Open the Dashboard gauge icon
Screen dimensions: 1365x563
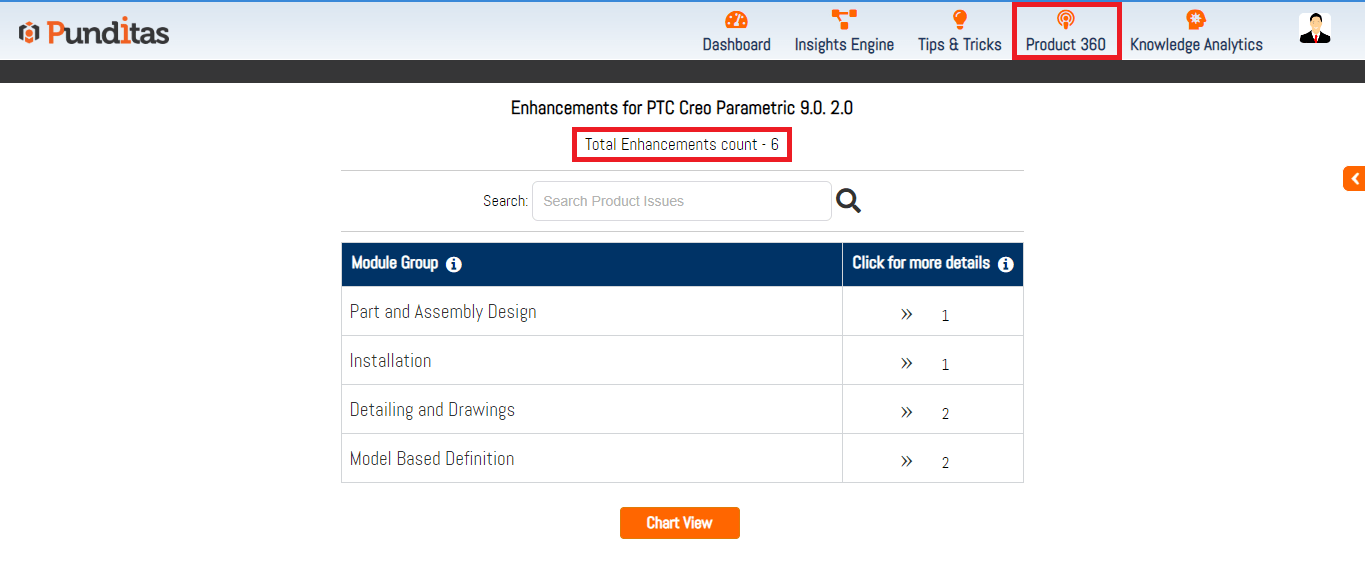click(x=736, y=20)
